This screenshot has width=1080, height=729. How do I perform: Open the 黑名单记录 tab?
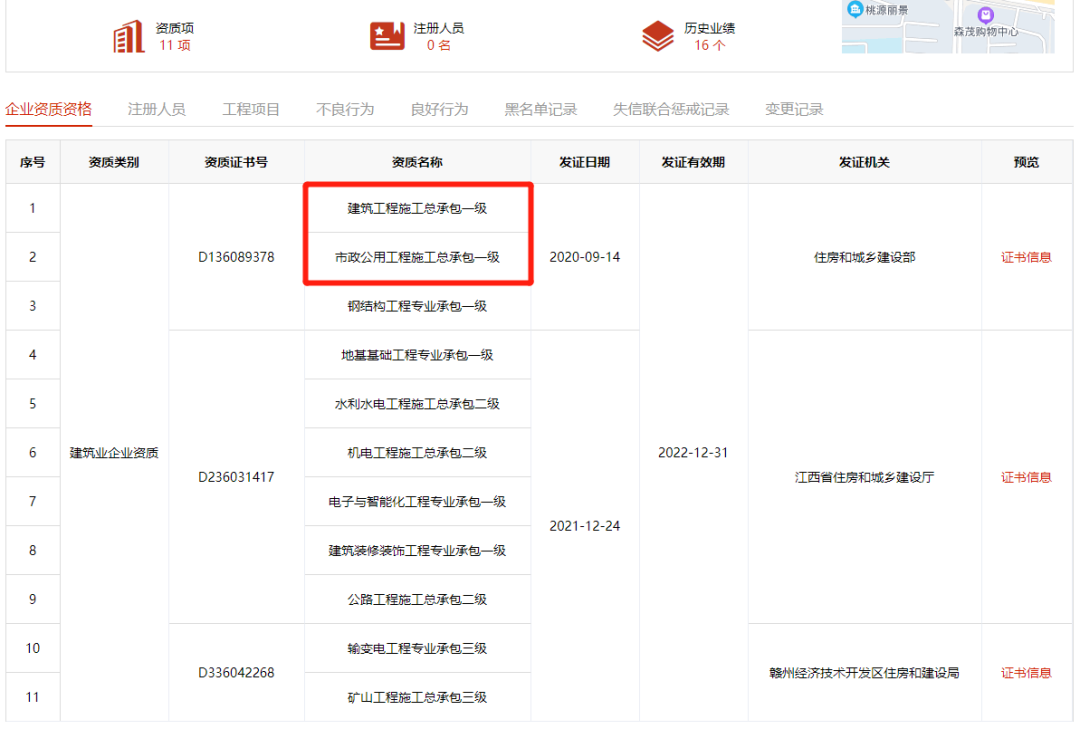[540, 109]
